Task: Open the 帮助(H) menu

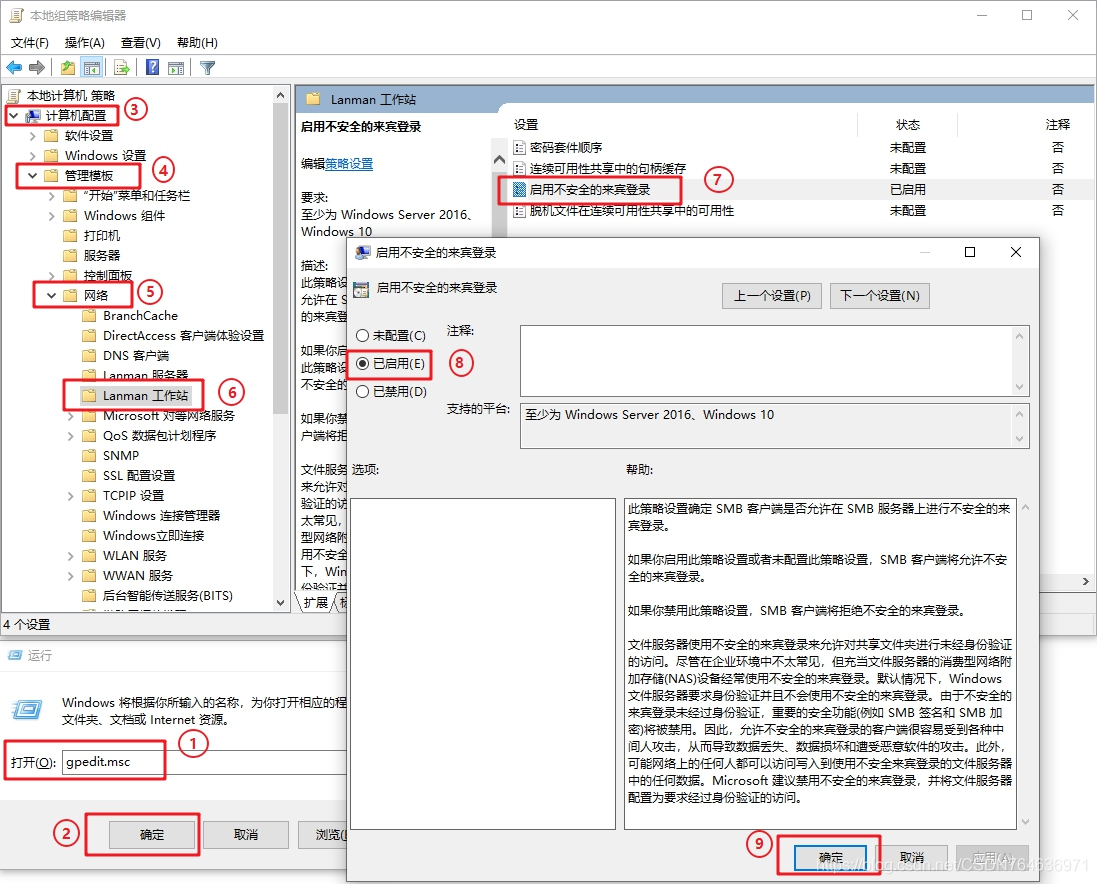Action: point(197,43)
